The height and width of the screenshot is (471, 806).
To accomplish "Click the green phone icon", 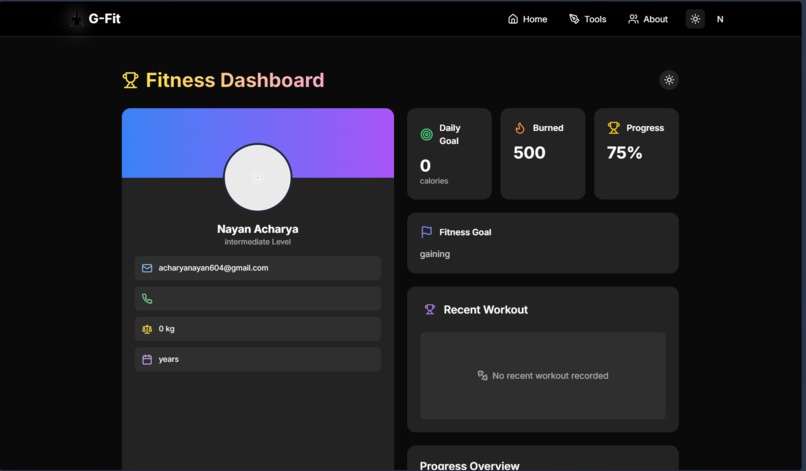I will [147, 298].
